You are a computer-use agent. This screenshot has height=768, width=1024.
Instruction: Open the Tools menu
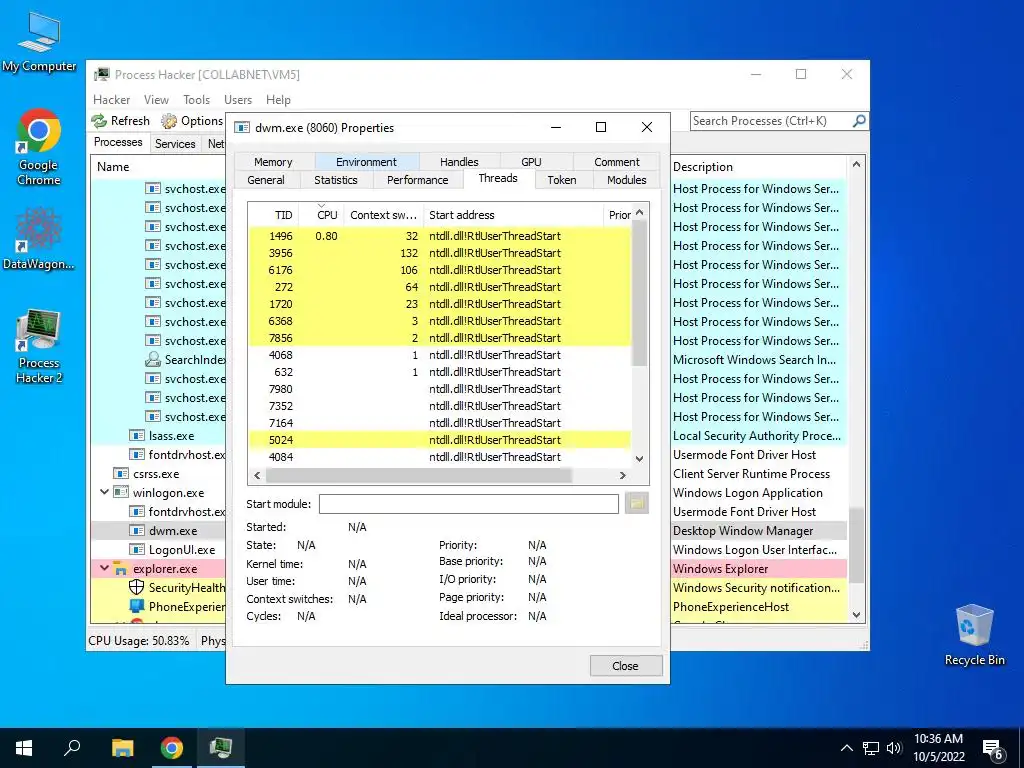point(197,99)
